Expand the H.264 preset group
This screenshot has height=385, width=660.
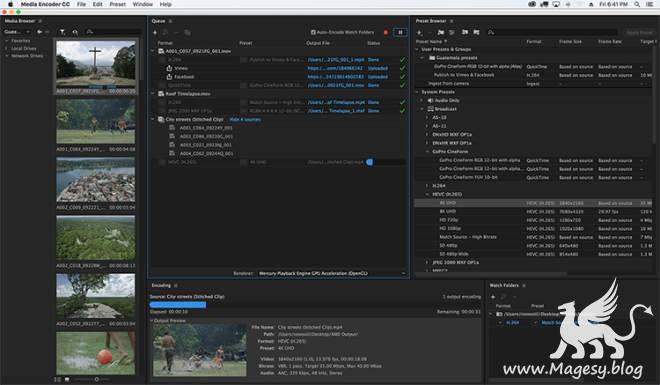click(428, 186)
